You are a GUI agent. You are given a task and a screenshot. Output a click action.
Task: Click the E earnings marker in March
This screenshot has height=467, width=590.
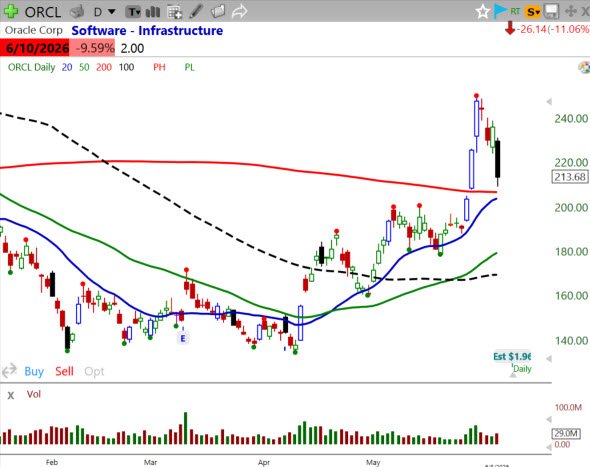183,338
